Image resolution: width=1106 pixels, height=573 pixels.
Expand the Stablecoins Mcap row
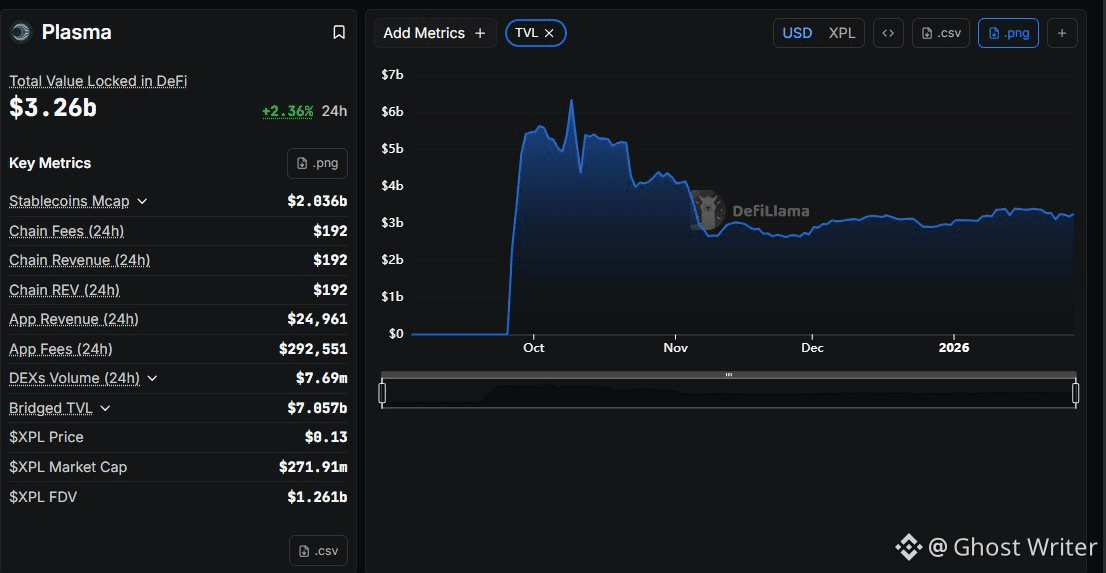pyautogui.click(x=142, y=202)
